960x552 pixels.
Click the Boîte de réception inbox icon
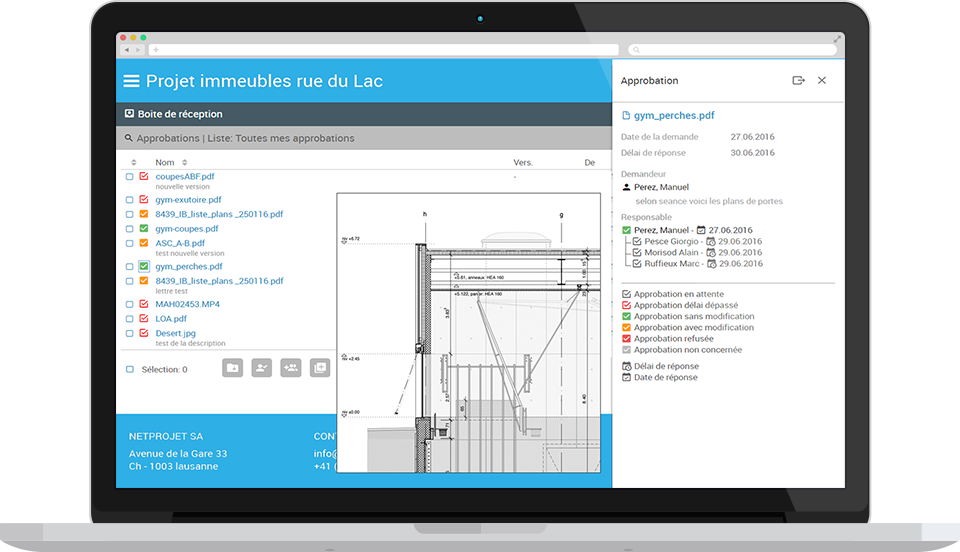pyautogui.click(x=129, y=114)
